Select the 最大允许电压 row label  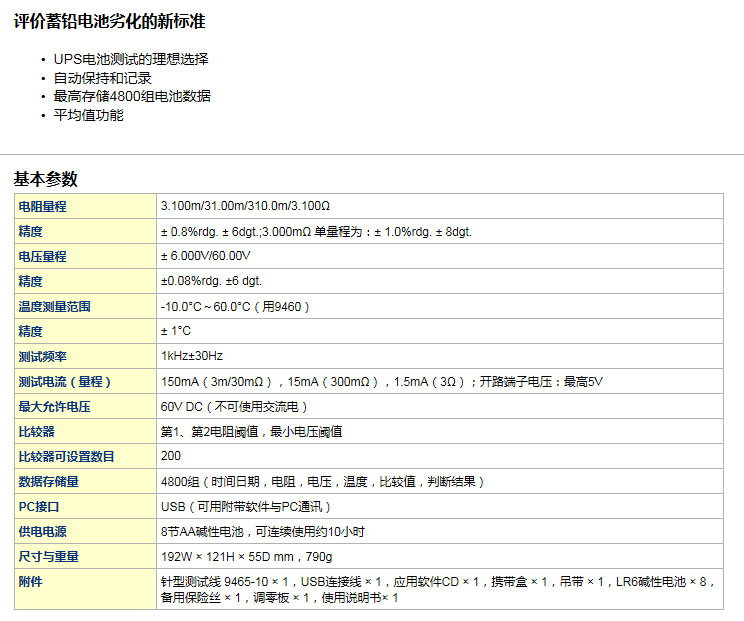pyautogui.click(x=54, y=406)
